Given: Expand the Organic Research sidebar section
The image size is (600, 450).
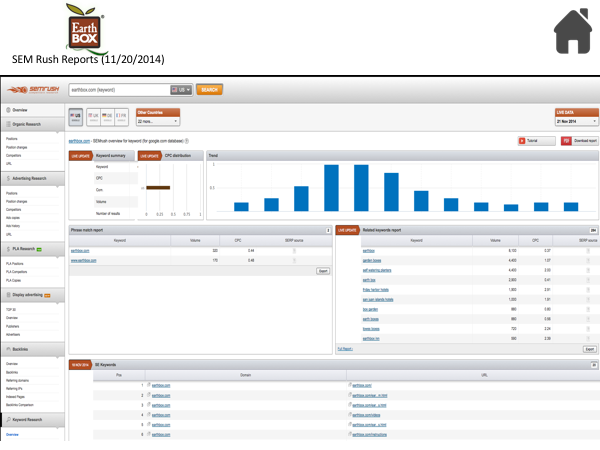Looking at the screenshot, I should coord(32,124).
